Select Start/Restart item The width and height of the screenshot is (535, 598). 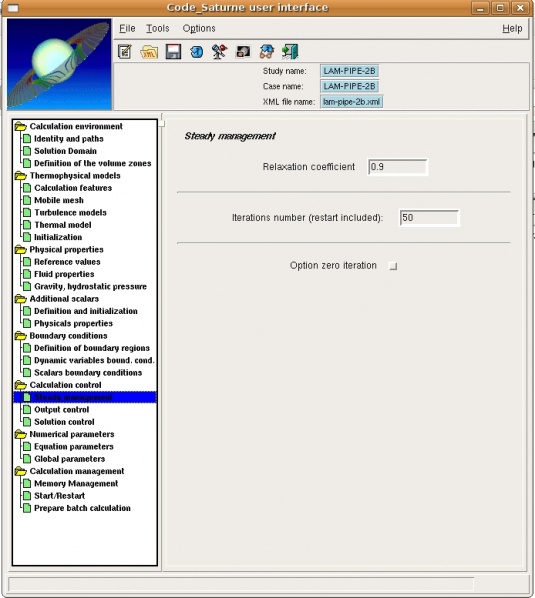coord(59,495)
